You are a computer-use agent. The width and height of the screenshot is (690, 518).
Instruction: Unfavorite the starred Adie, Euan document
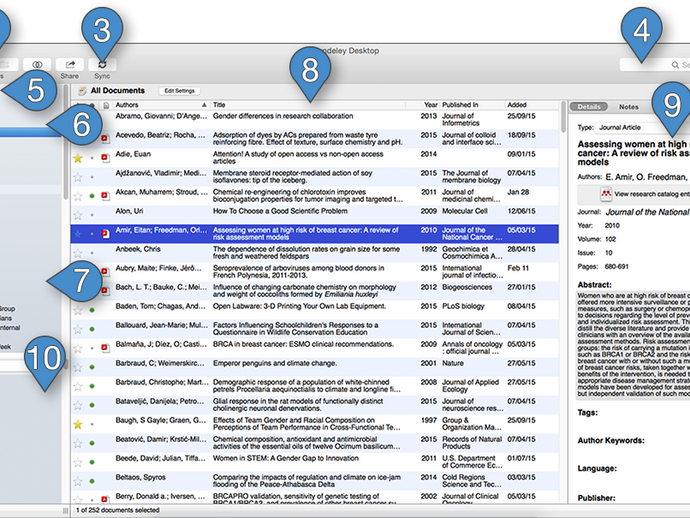point(78,158)
